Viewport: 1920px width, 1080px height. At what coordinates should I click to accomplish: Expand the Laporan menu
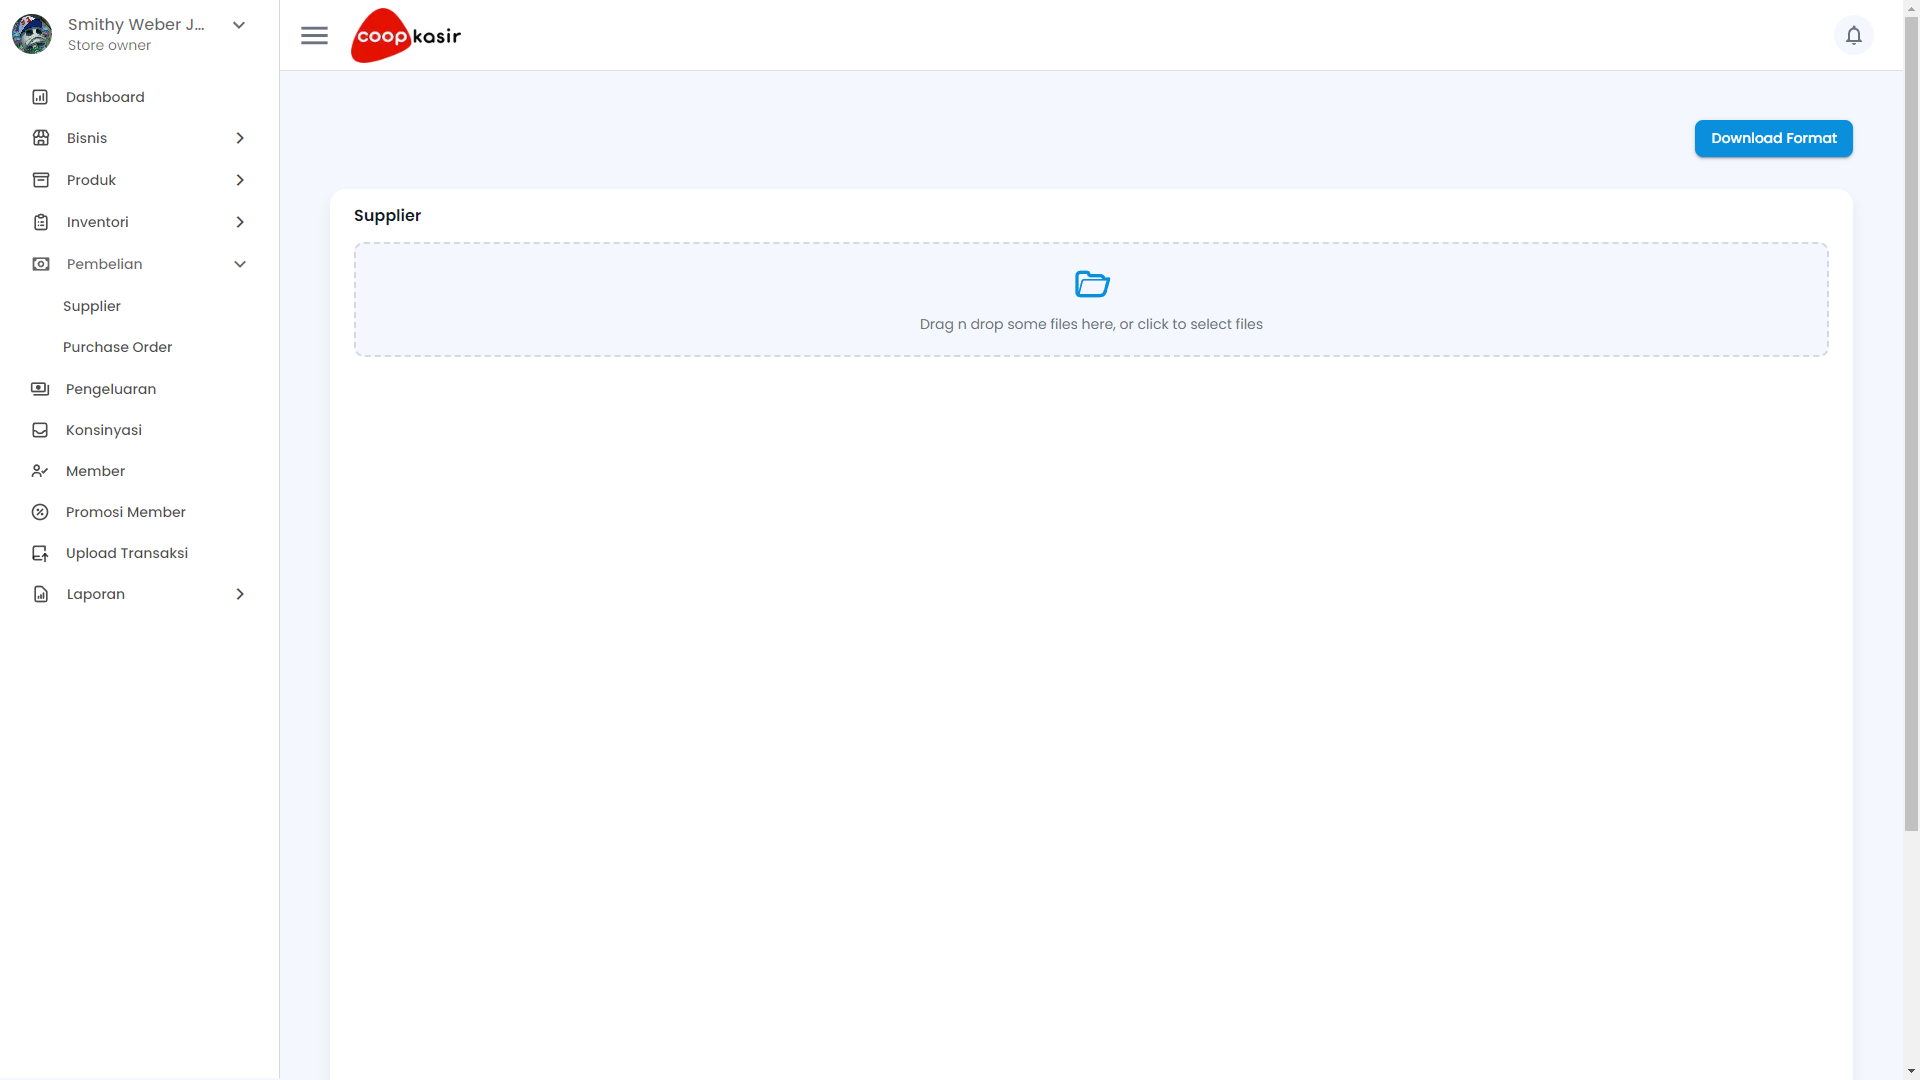point(240,593)
